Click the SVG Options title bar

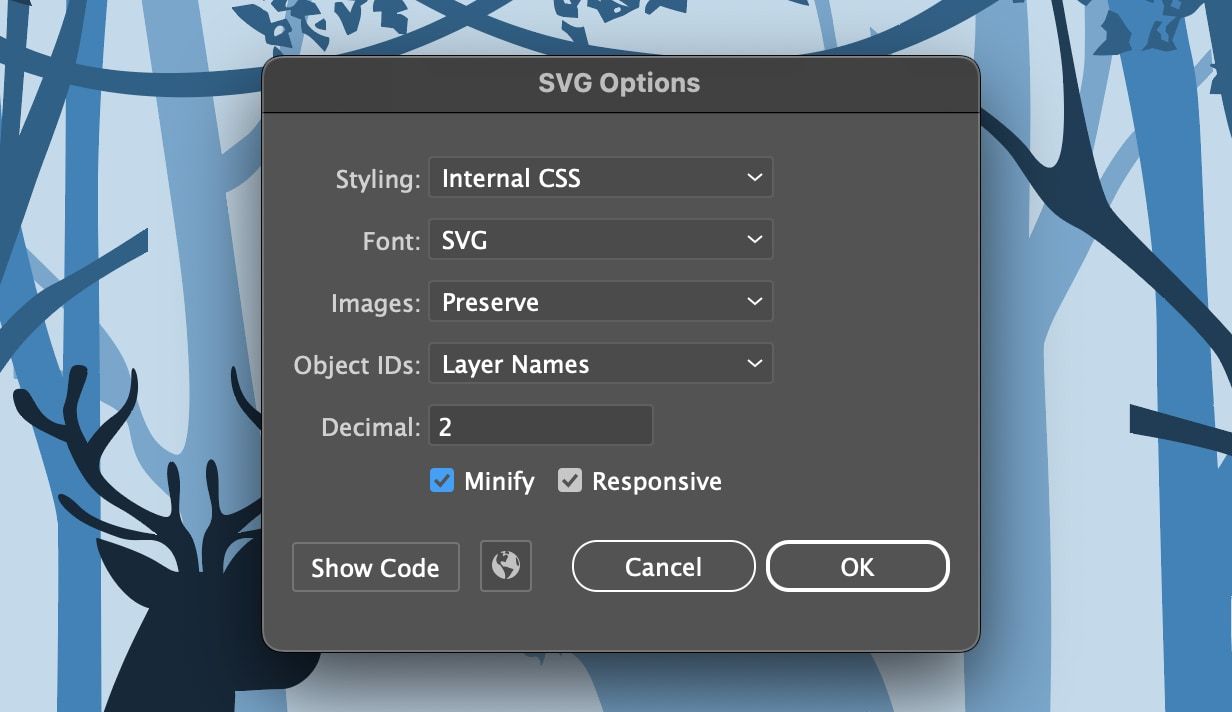(621, 83)
